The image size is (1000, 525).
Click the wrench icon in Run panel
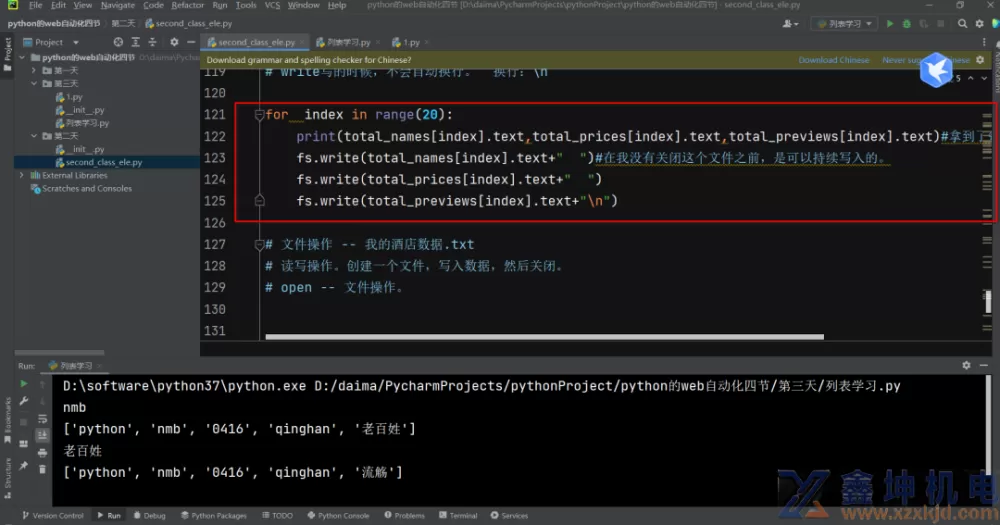pyautogui.click(x=24, y=401)
